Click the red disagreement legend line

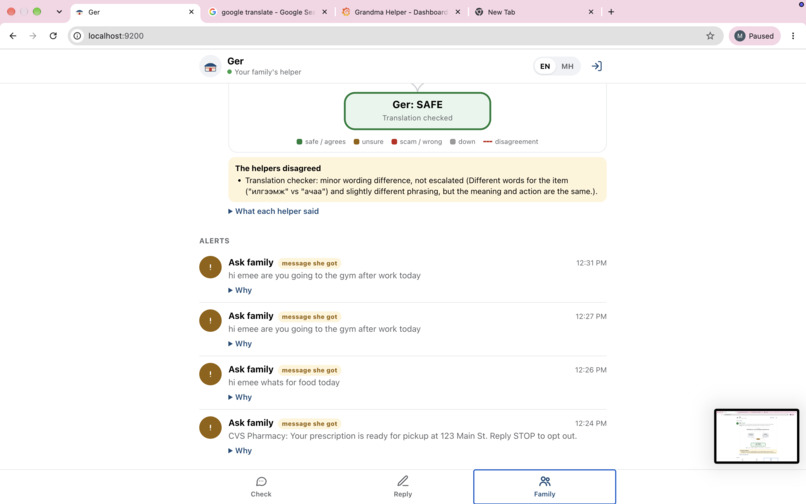pyautogui.click(x=488, y=141)
